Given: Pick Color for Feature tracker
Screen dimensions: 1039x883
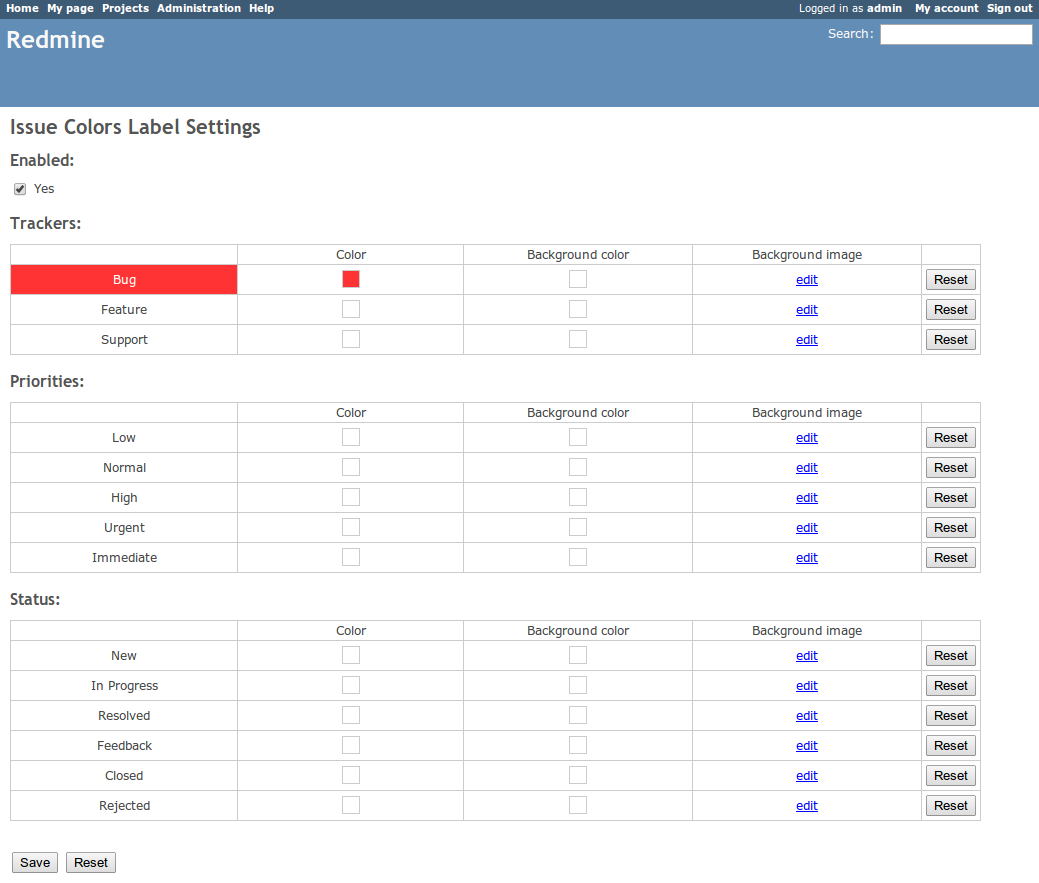Looking at the screenshot, I should [x=351, y=309].
